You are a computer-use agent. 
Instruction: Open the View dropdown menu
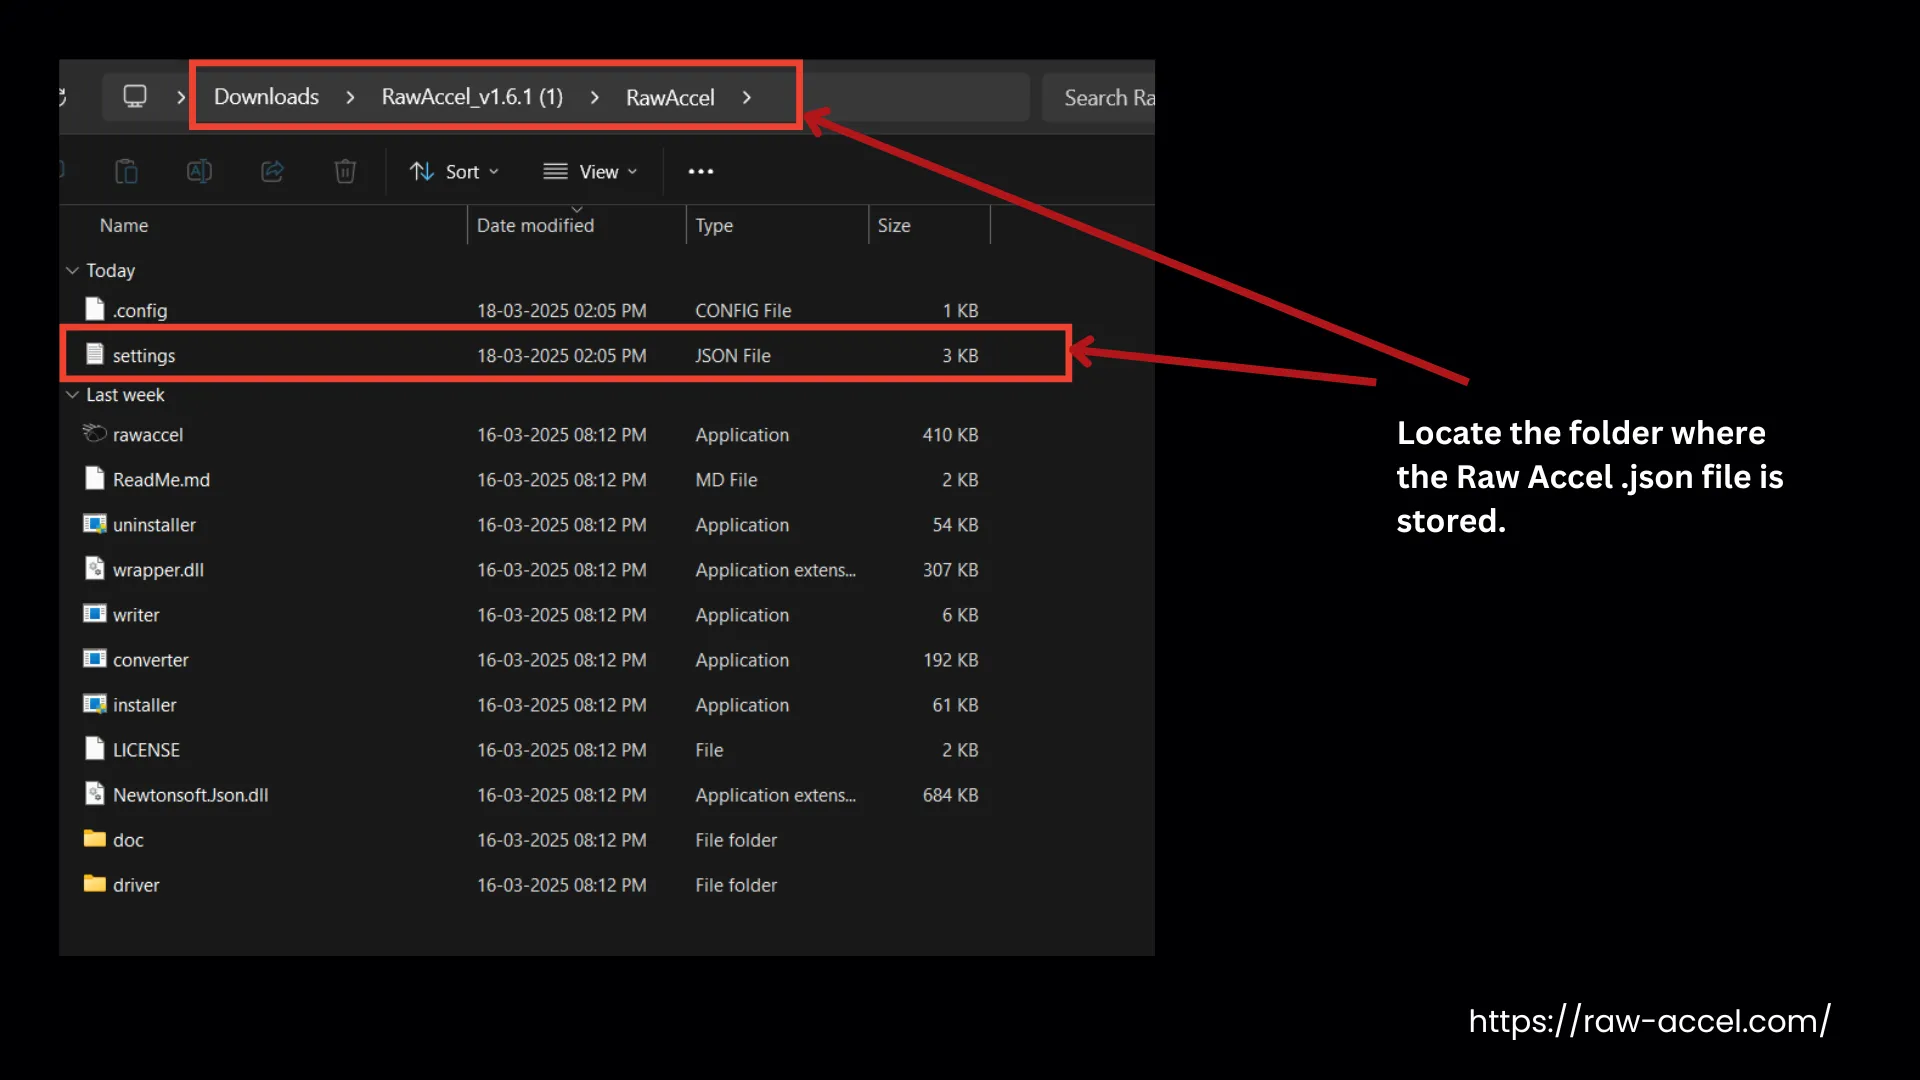pos(590,172)
